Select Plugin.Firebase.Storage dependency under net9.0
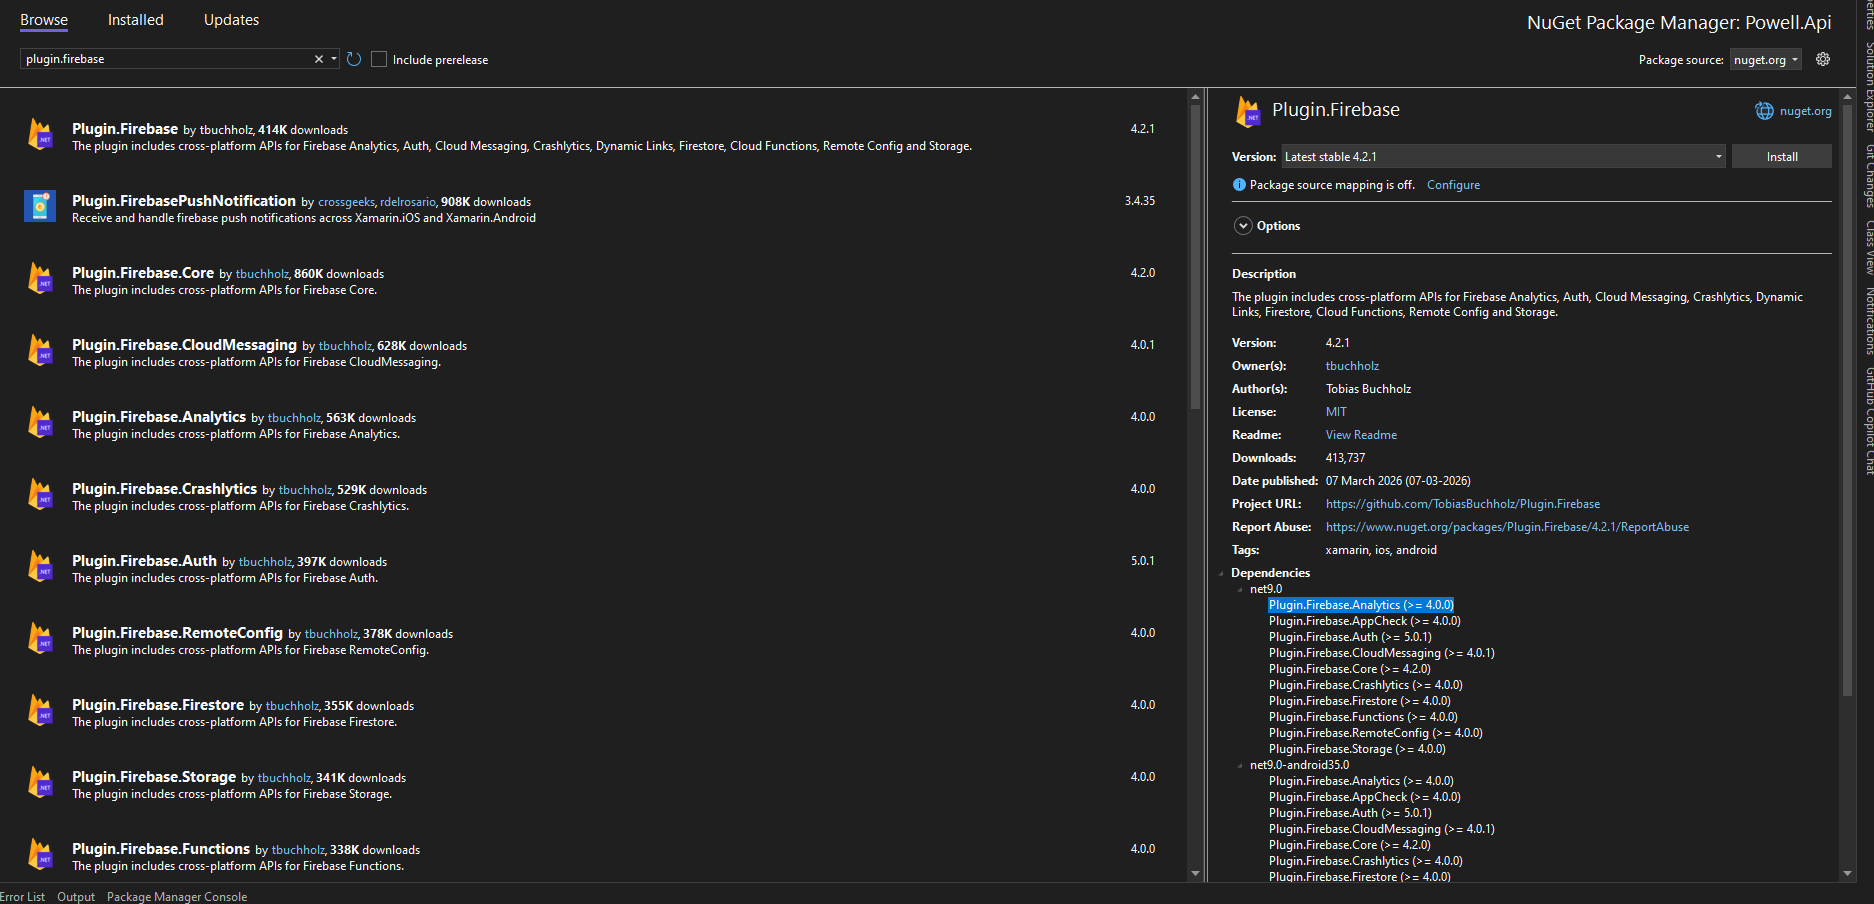Image resolution: width=1874 pixels, height=904 pixels. (x=1357, y=749)
